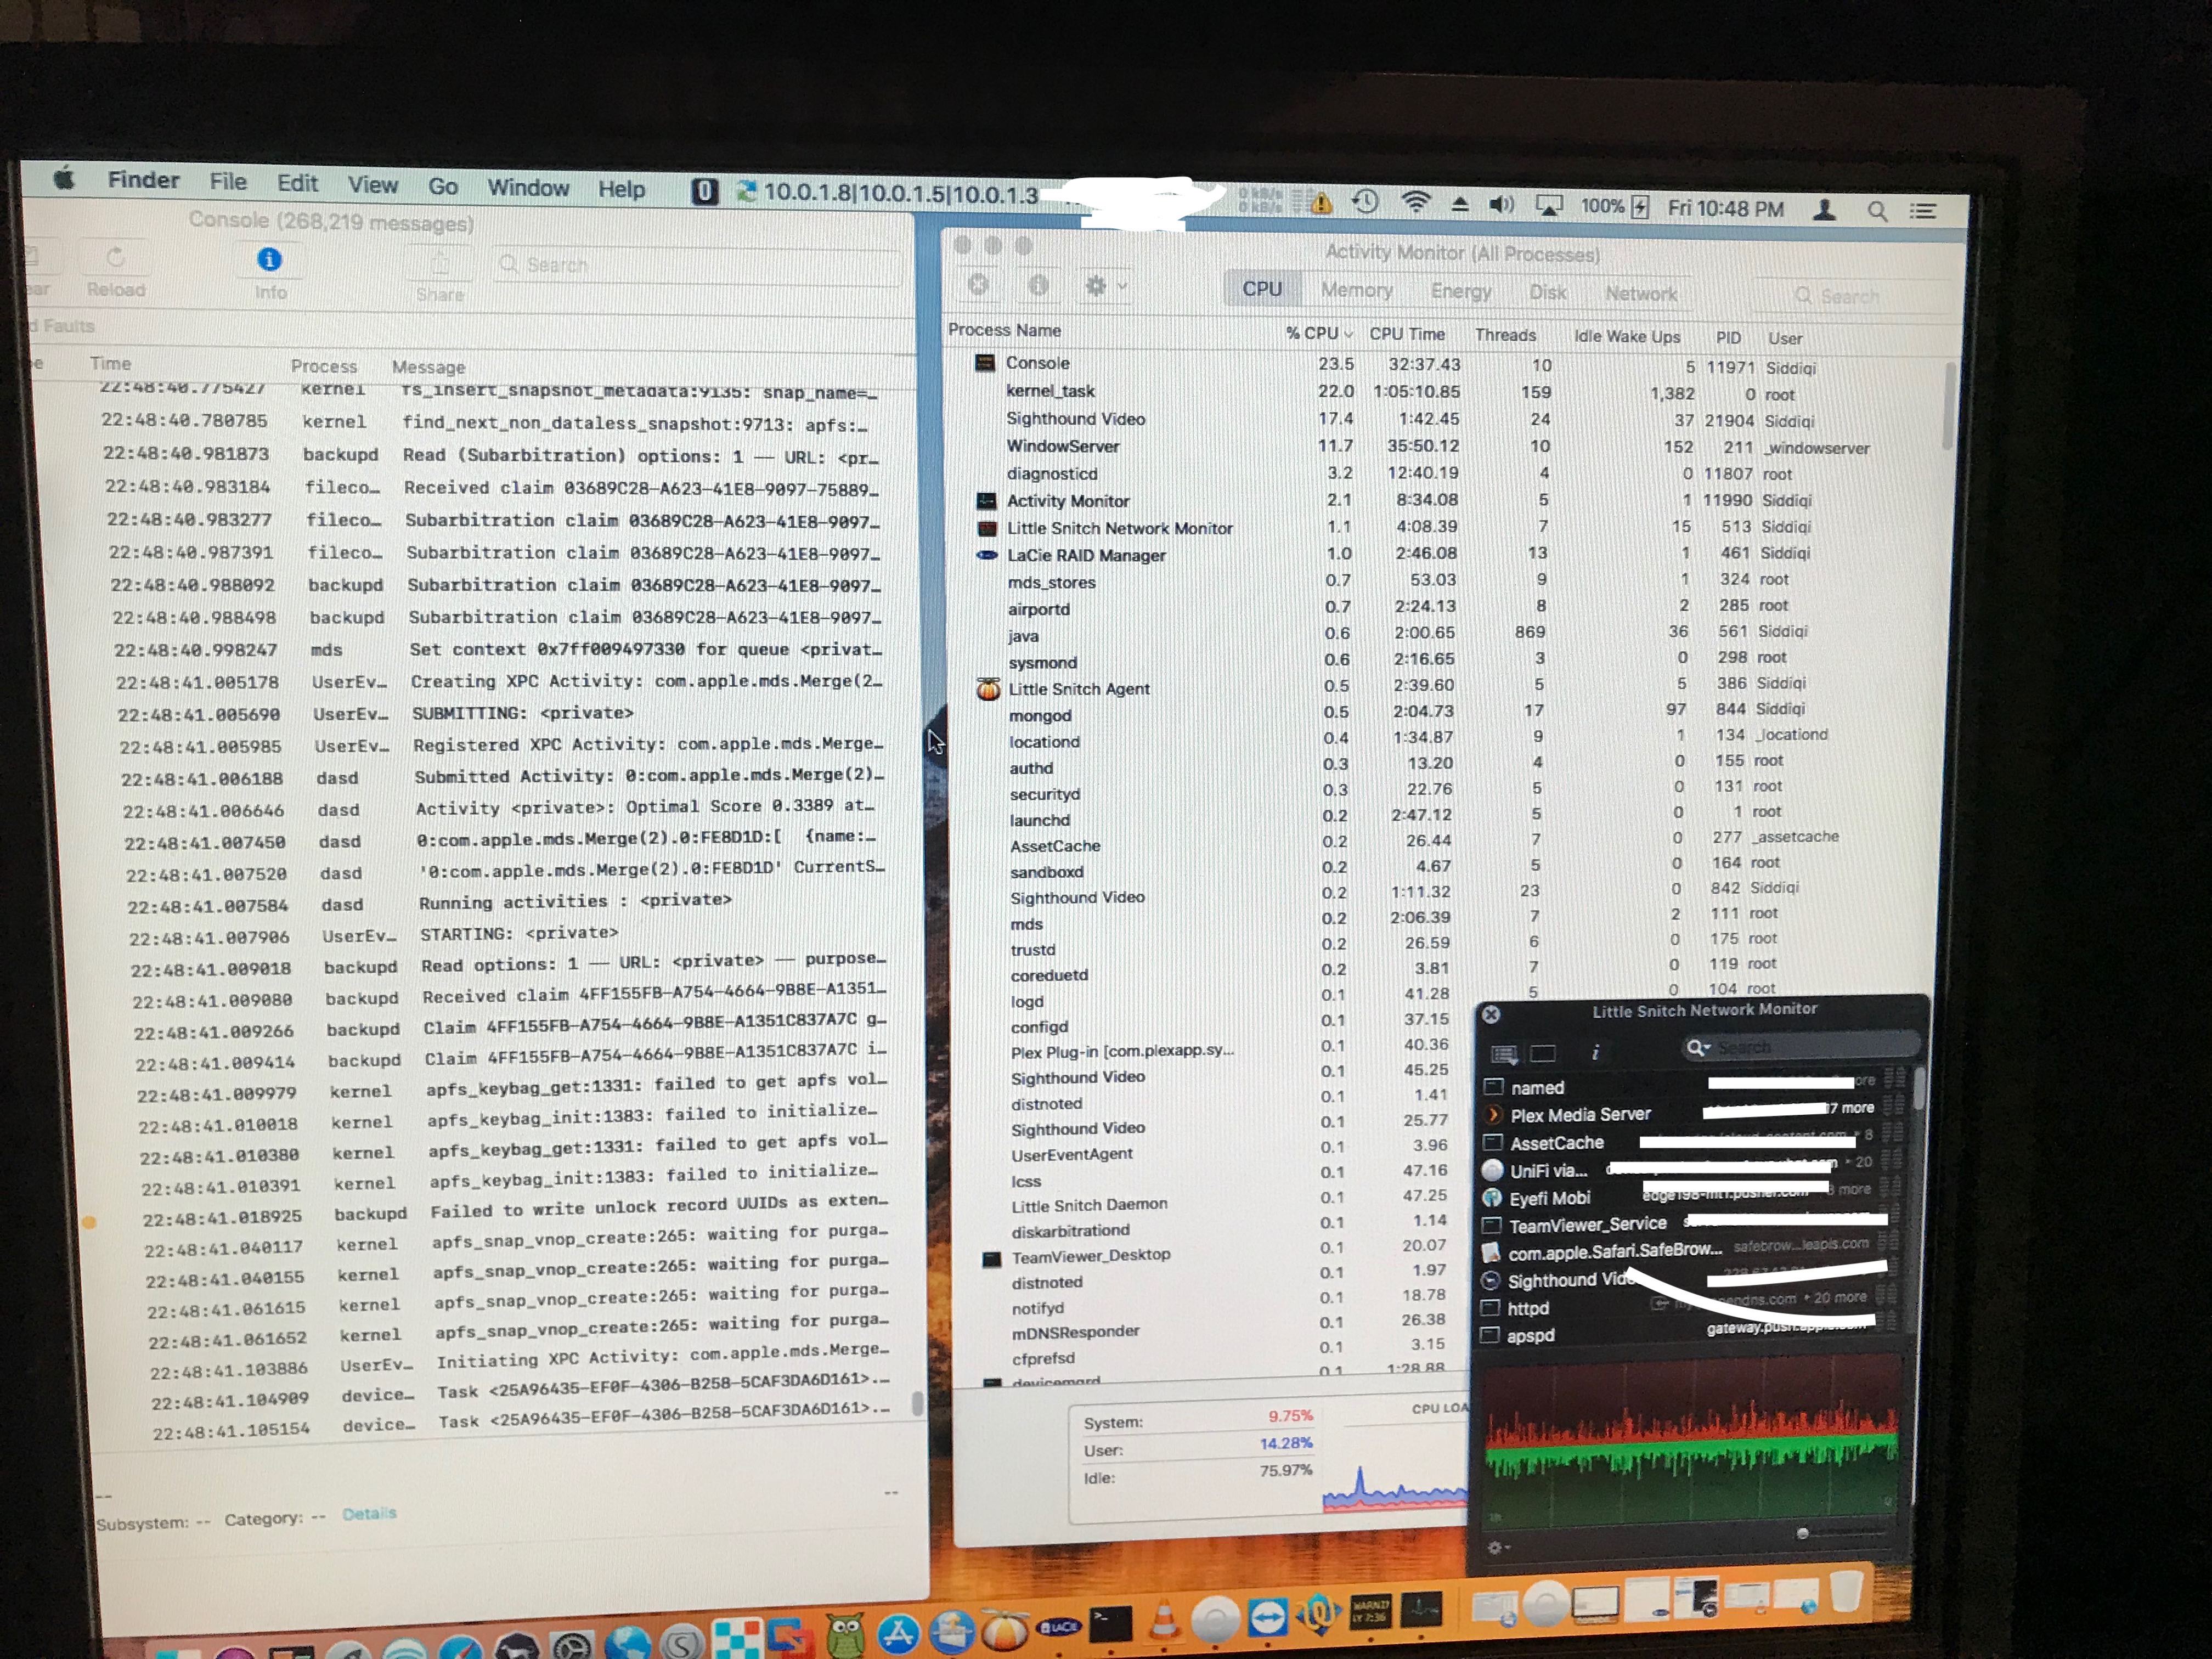Sort by the Idle Wake Ups column header
Screen dimensions: 2212x1659
point(1627,337)
